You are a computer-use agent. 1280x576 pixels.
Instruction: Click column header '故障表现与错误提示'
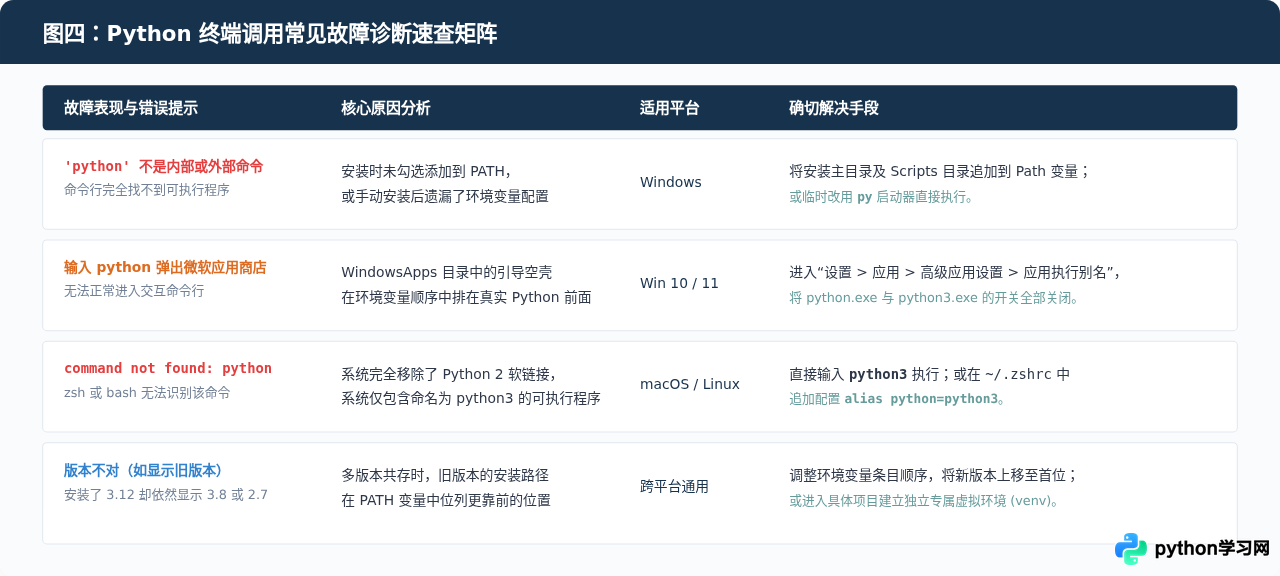pyautogui.click(x=131, y=108)
